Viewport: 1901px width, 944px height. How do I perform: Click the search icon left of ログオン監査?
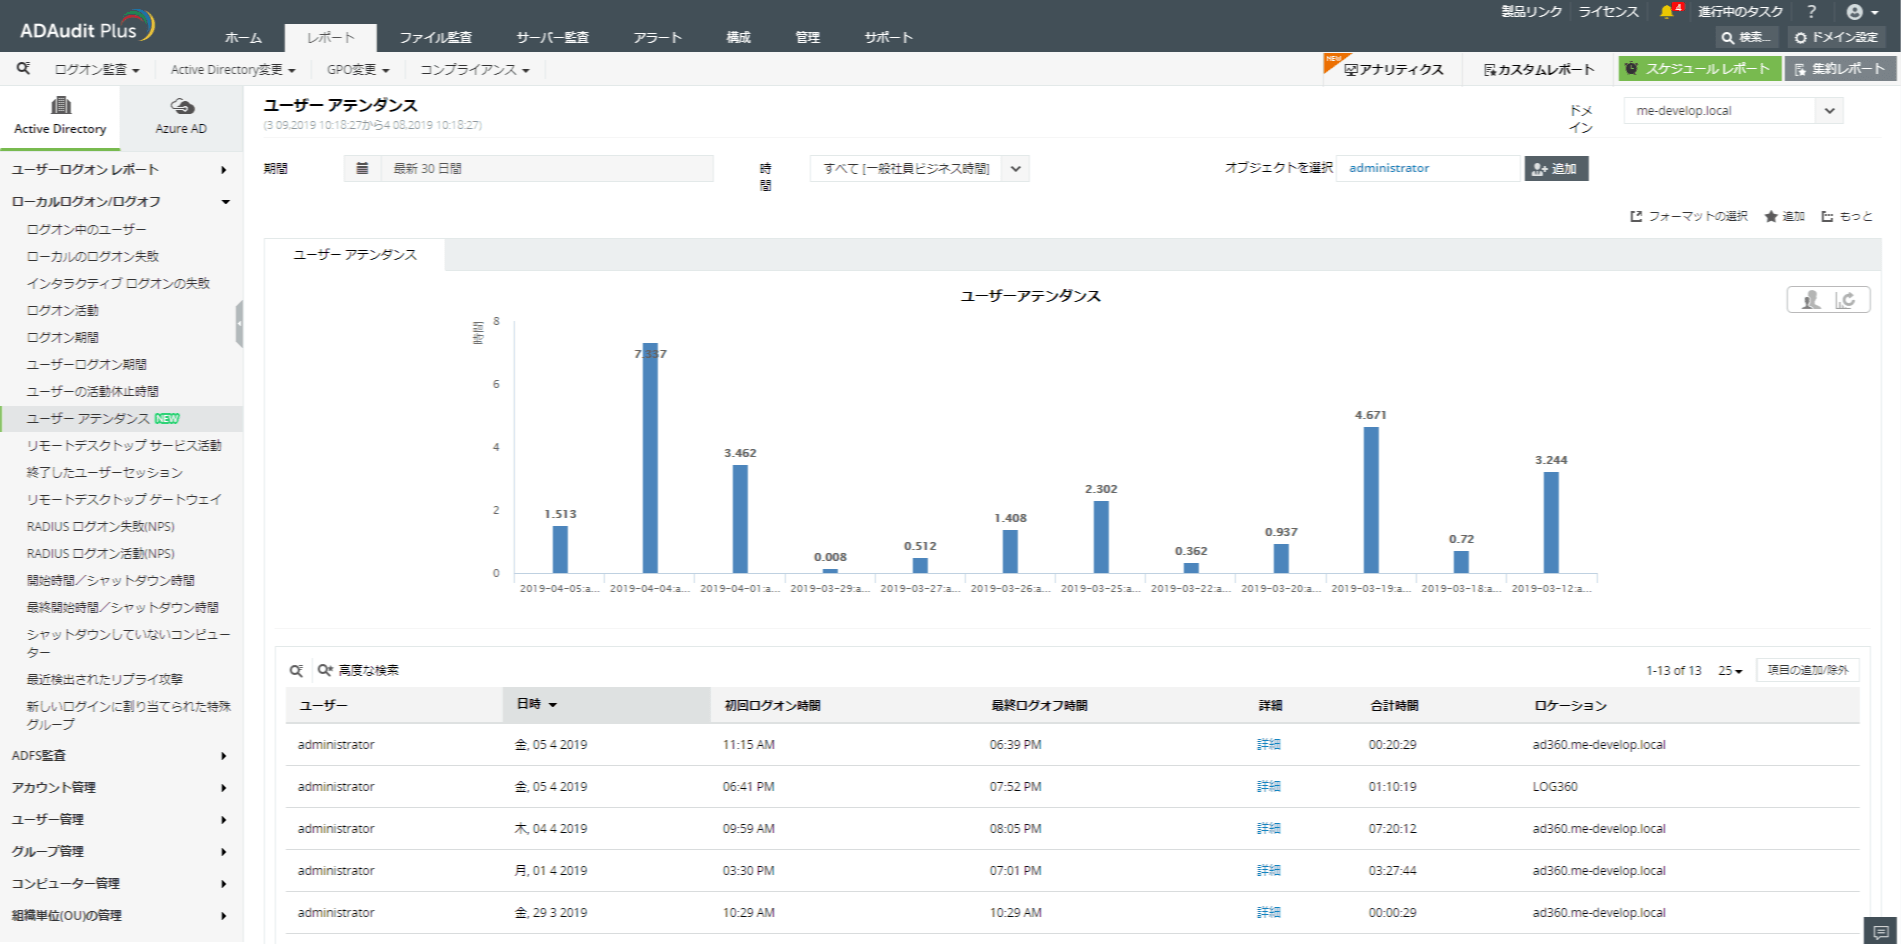[x=23, y=69]
